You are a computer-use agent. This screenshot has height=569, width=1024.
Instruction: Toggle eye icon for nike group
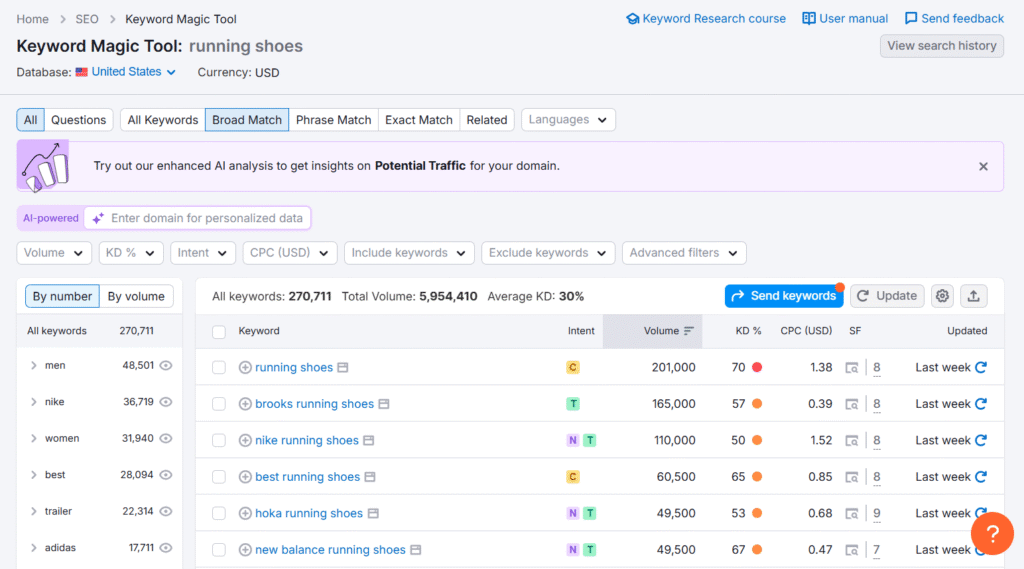click(166, 402)
